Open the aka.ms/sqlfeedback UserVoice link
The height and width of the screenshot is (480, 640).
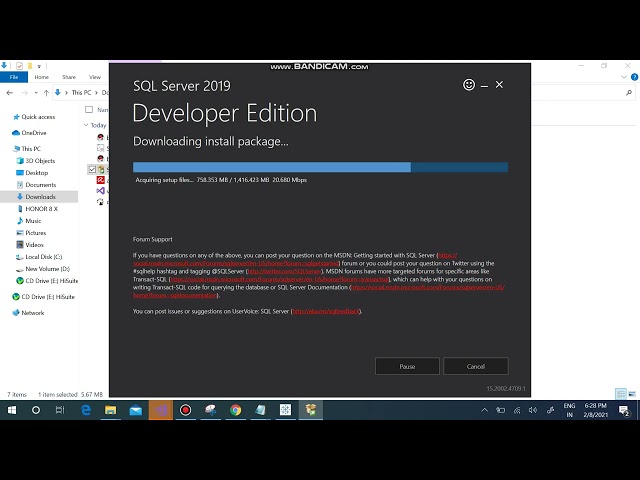pyautogui.click(x=326, y=311)
